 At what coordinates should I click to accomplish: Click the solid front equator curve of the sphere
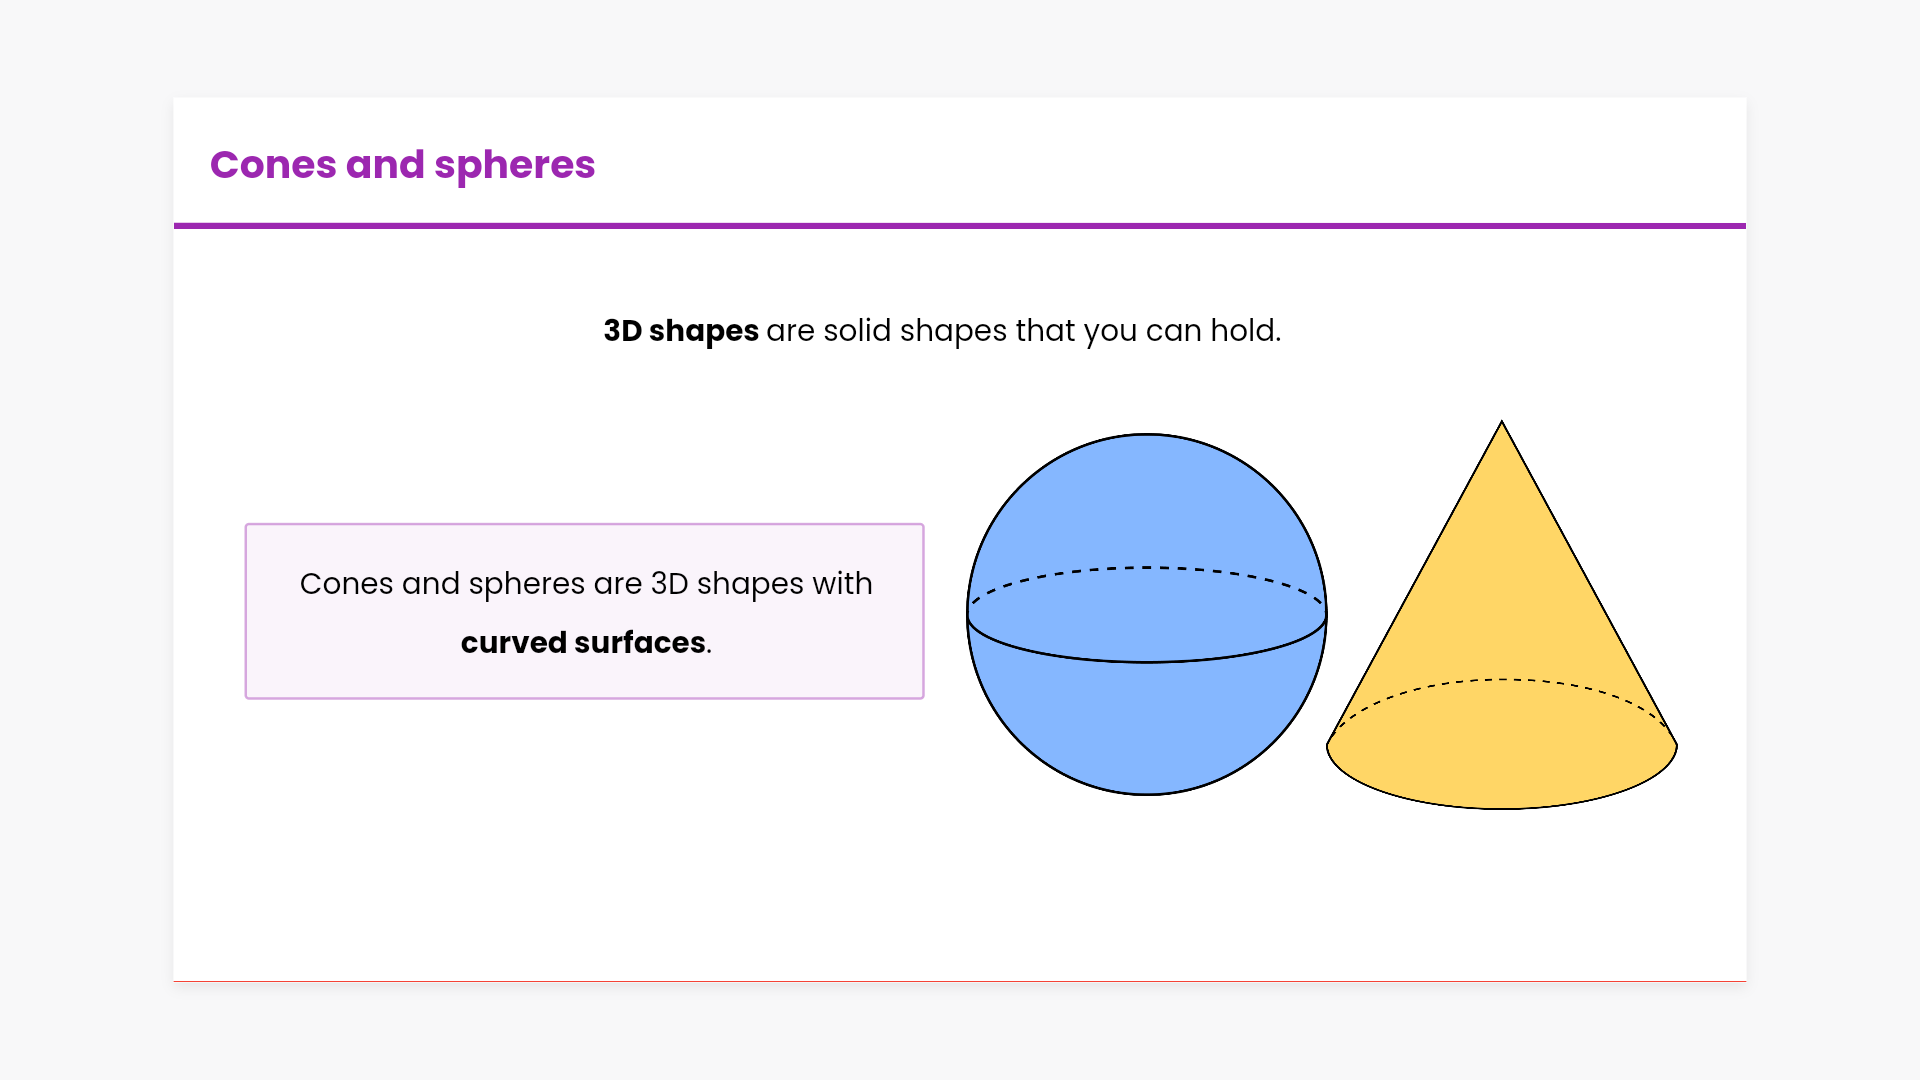[x=1147, y=661]
